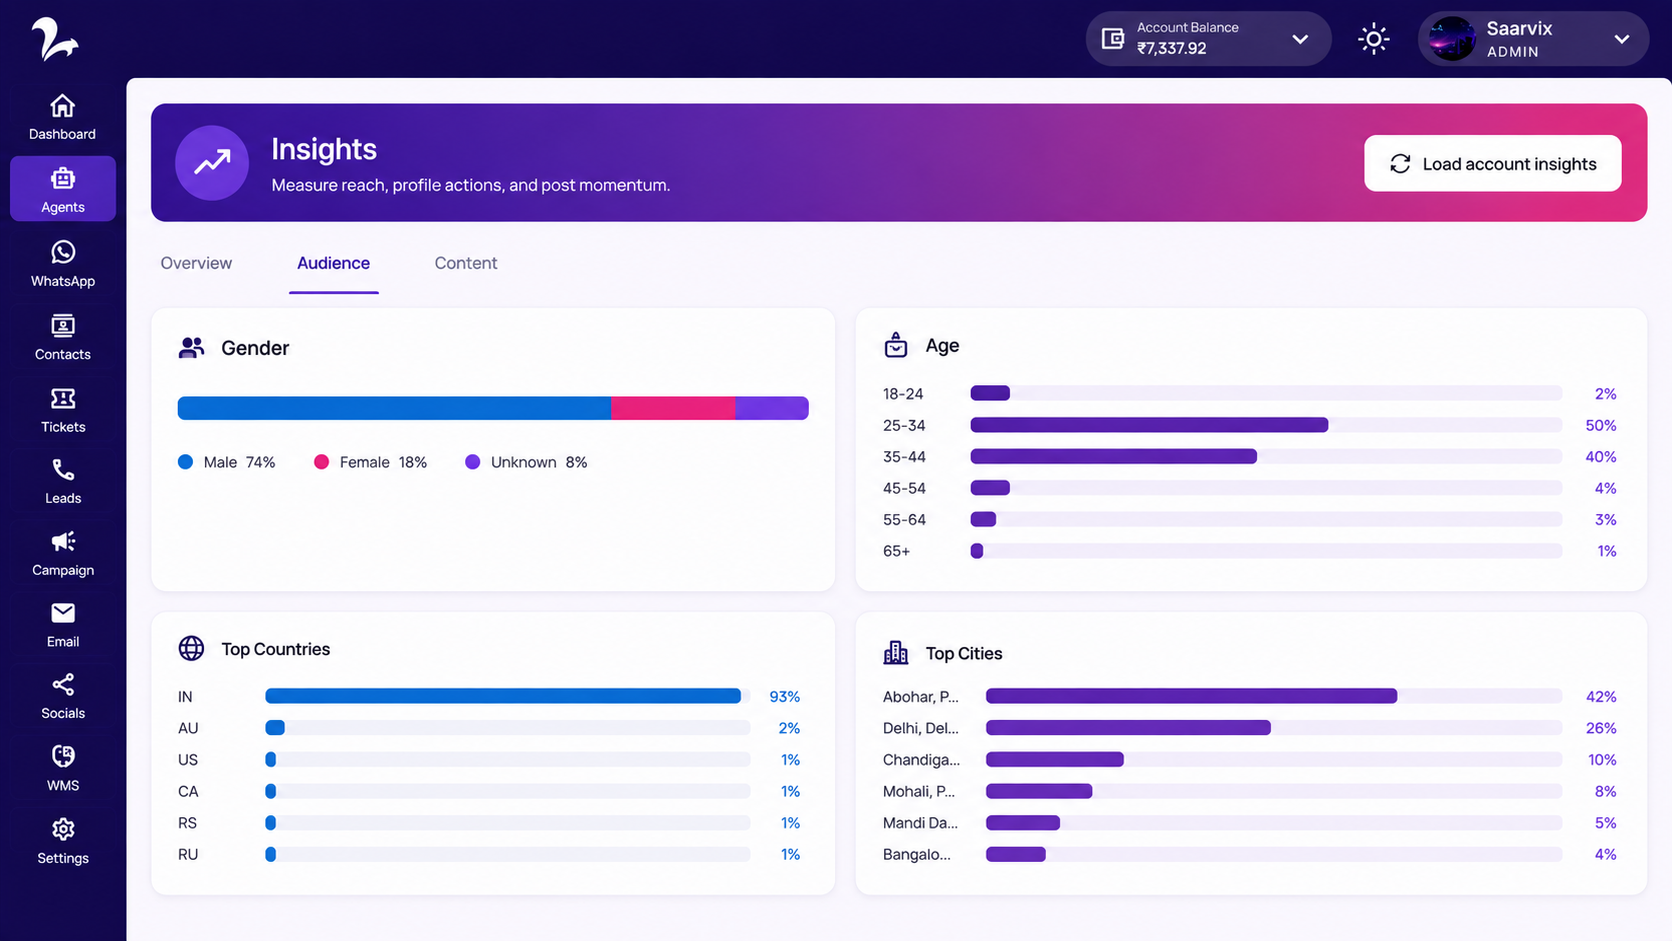
Task: Click the "42%" city value
Action: click(x=1601, y=697)
